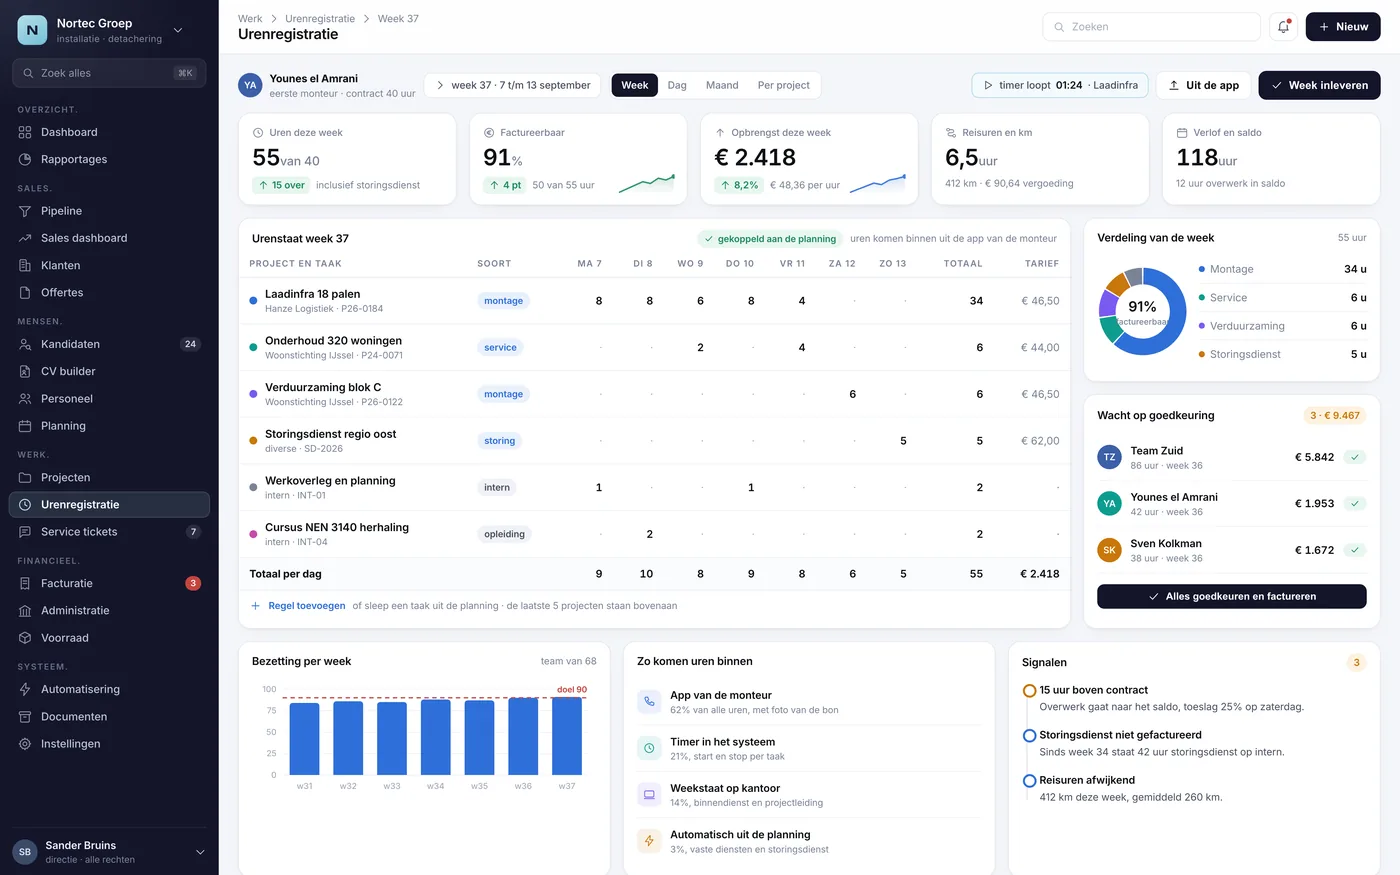This screenshot has width=1400, height=875.
Task: Select the Per project tab
Action: coord(784,85)
